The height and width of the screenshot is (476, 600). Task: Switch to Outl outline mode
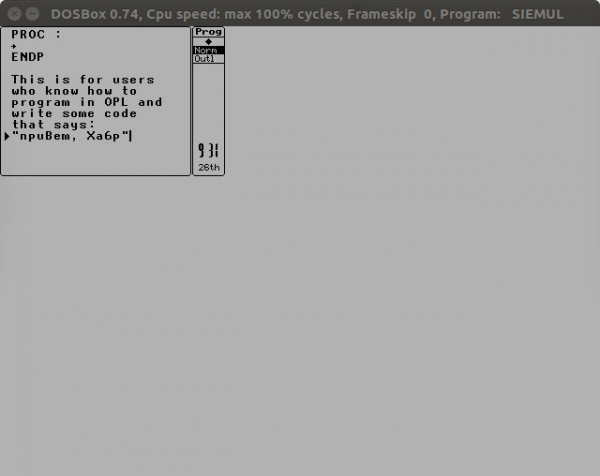(209, 59)
